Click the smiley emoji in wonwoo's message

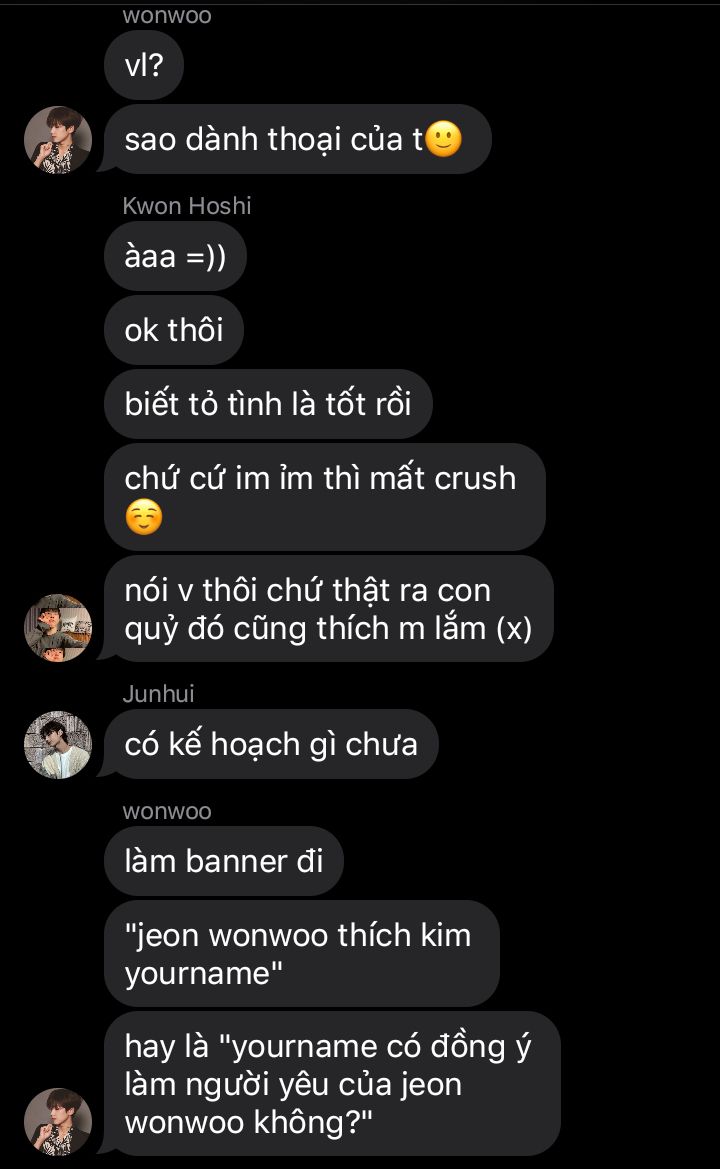[443, 139]
